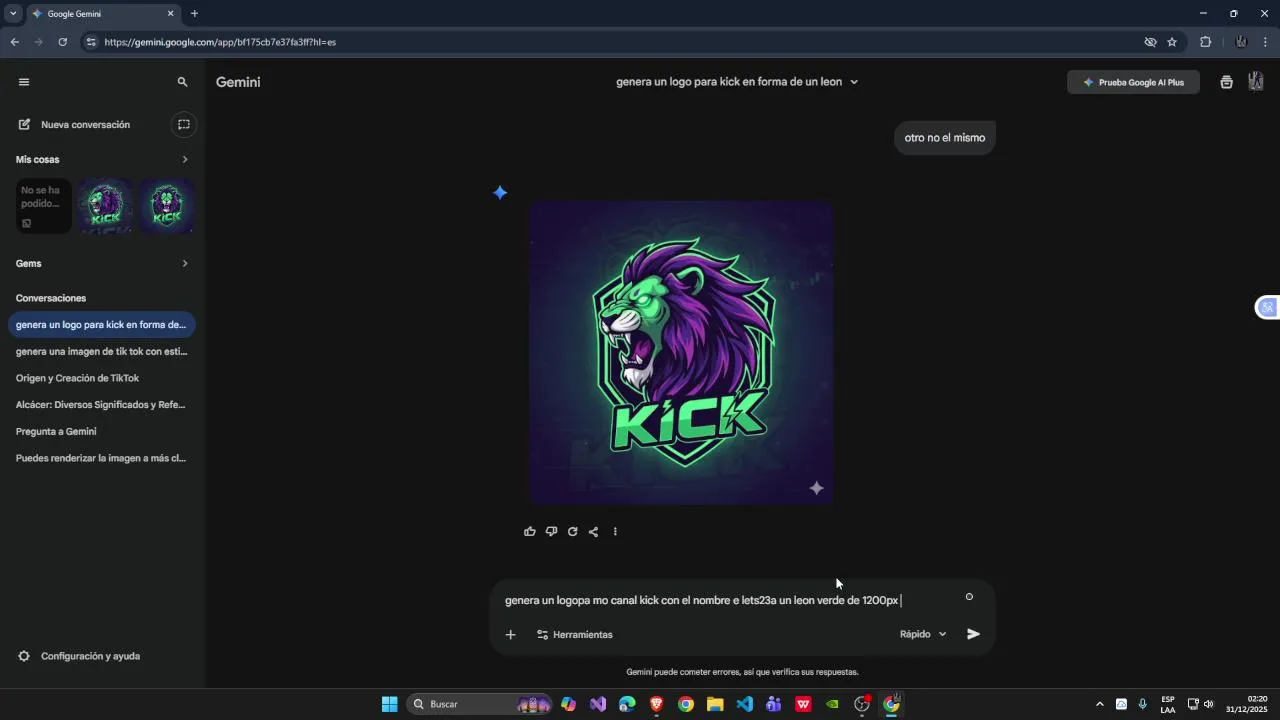Show hidden system tray icons

1100,704
